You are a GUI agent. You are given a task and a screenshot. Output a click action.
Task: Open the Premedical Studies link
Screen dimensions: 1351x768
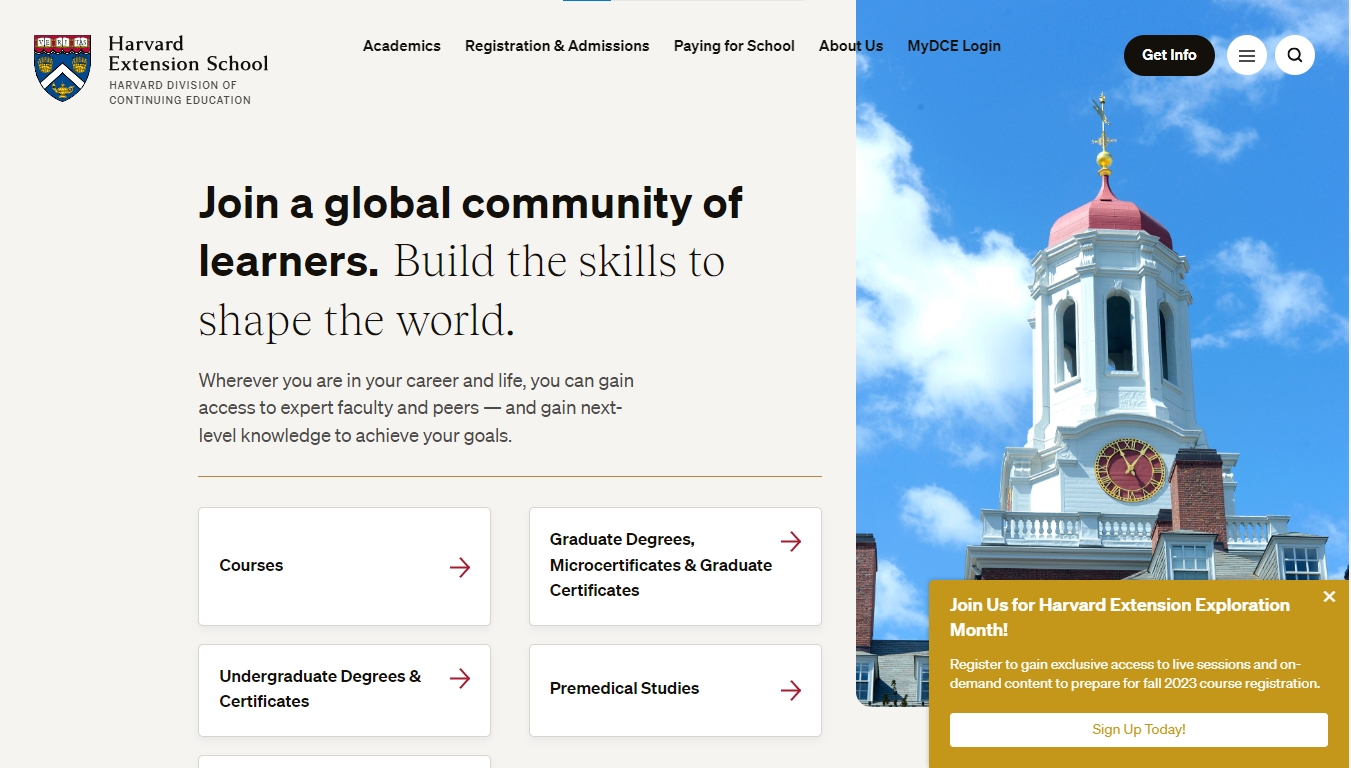675,691
